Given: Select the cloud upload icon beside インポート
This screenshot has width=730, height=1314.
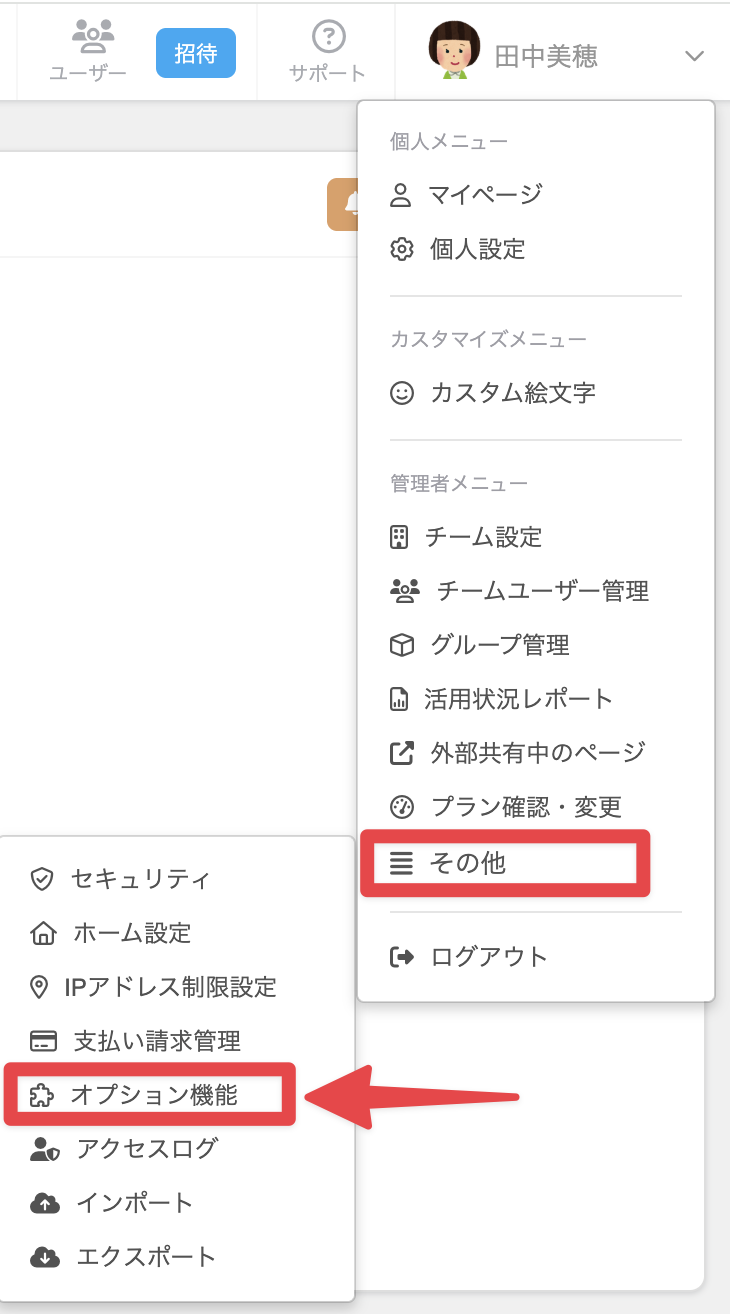Looking at the screenshot, I should pyautogui.click(x=43, y=1203).
